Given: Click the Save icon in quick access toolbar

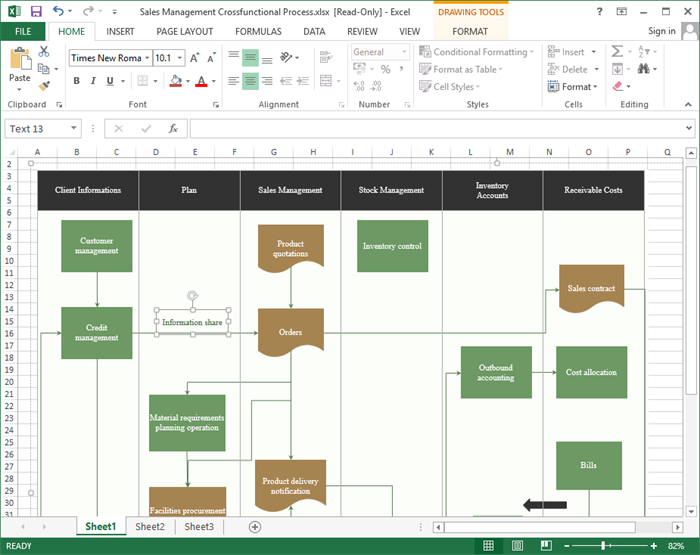Looking at the screenshot, I should pos(36,11).
